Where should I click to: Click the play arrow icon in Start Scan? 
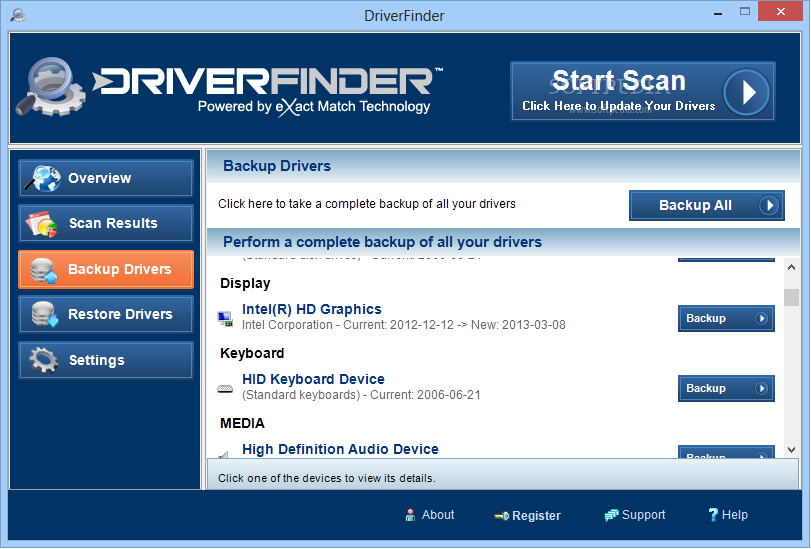click(746, 92)
